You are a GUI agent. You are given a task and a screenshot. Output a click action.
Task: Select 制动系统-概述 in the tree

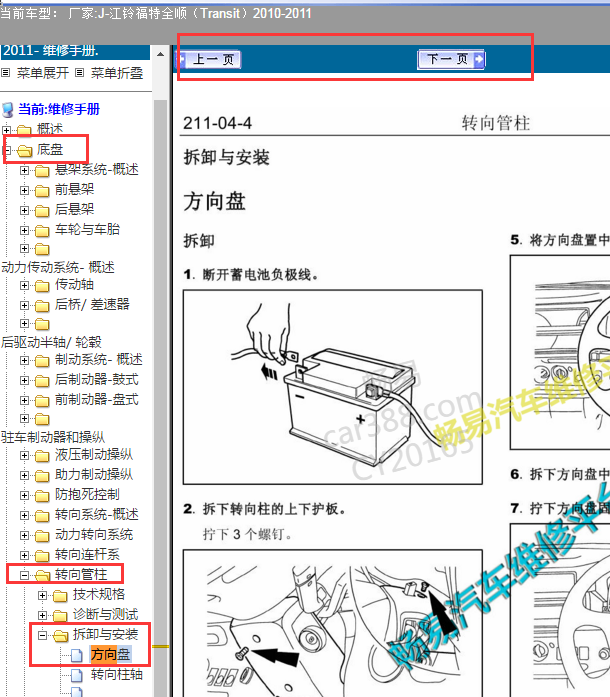click(99, 359)
